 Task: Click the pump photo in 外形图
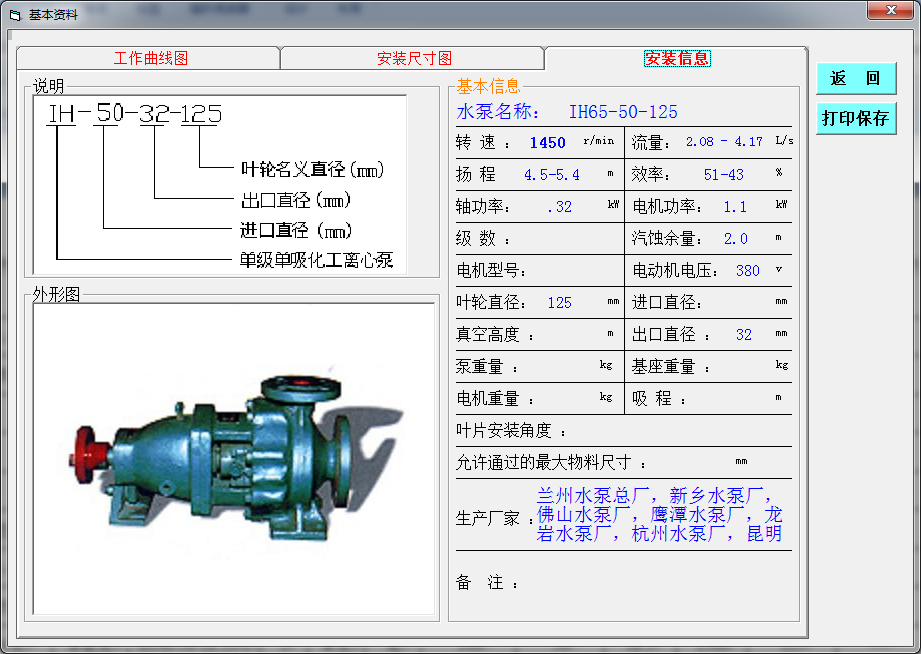[234, 458]
